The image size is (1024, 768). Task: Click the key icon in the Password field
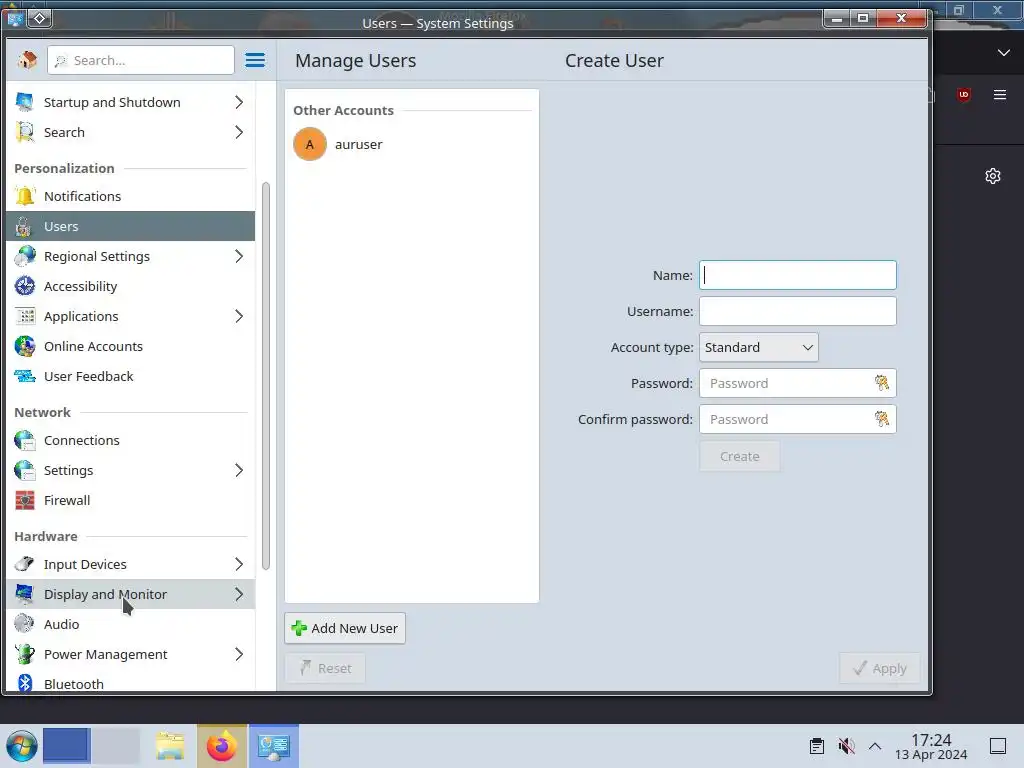(x=882, y=383)
